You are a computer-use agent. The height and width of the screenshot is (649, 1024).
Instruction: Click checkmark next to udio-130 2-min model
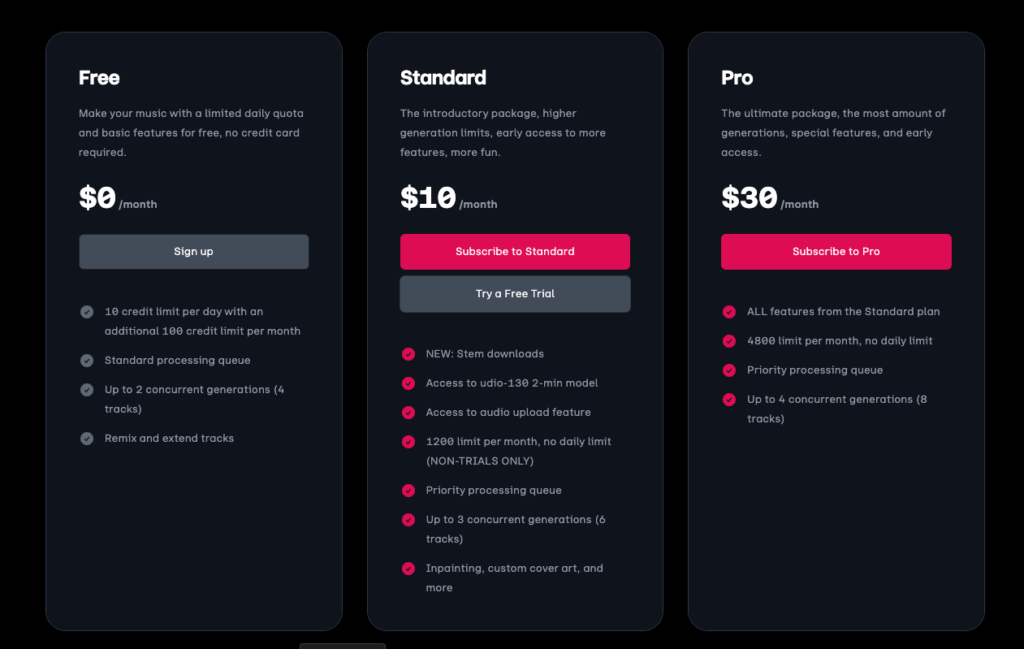point(408,383)
